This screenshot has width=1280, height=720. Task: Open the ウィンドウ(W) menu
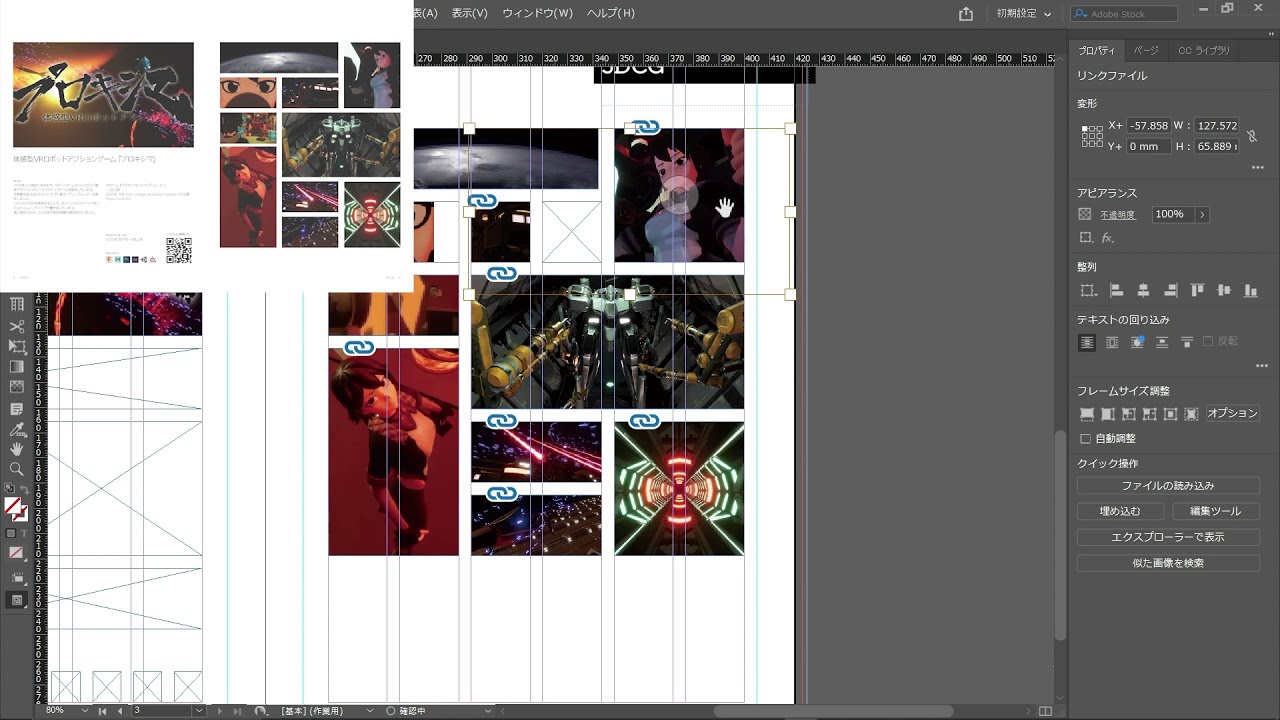point(538,13)
